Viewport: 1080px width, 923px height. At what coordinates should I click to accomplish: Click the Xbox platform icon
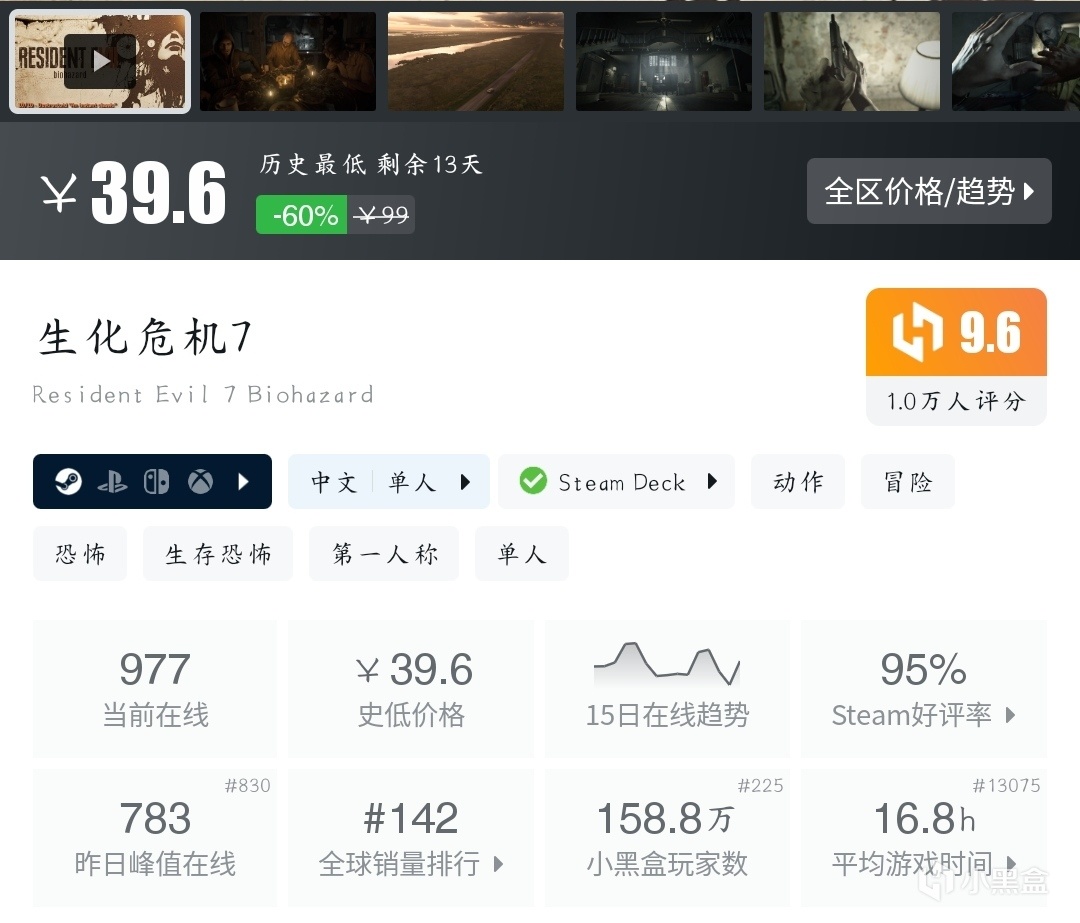200,481
